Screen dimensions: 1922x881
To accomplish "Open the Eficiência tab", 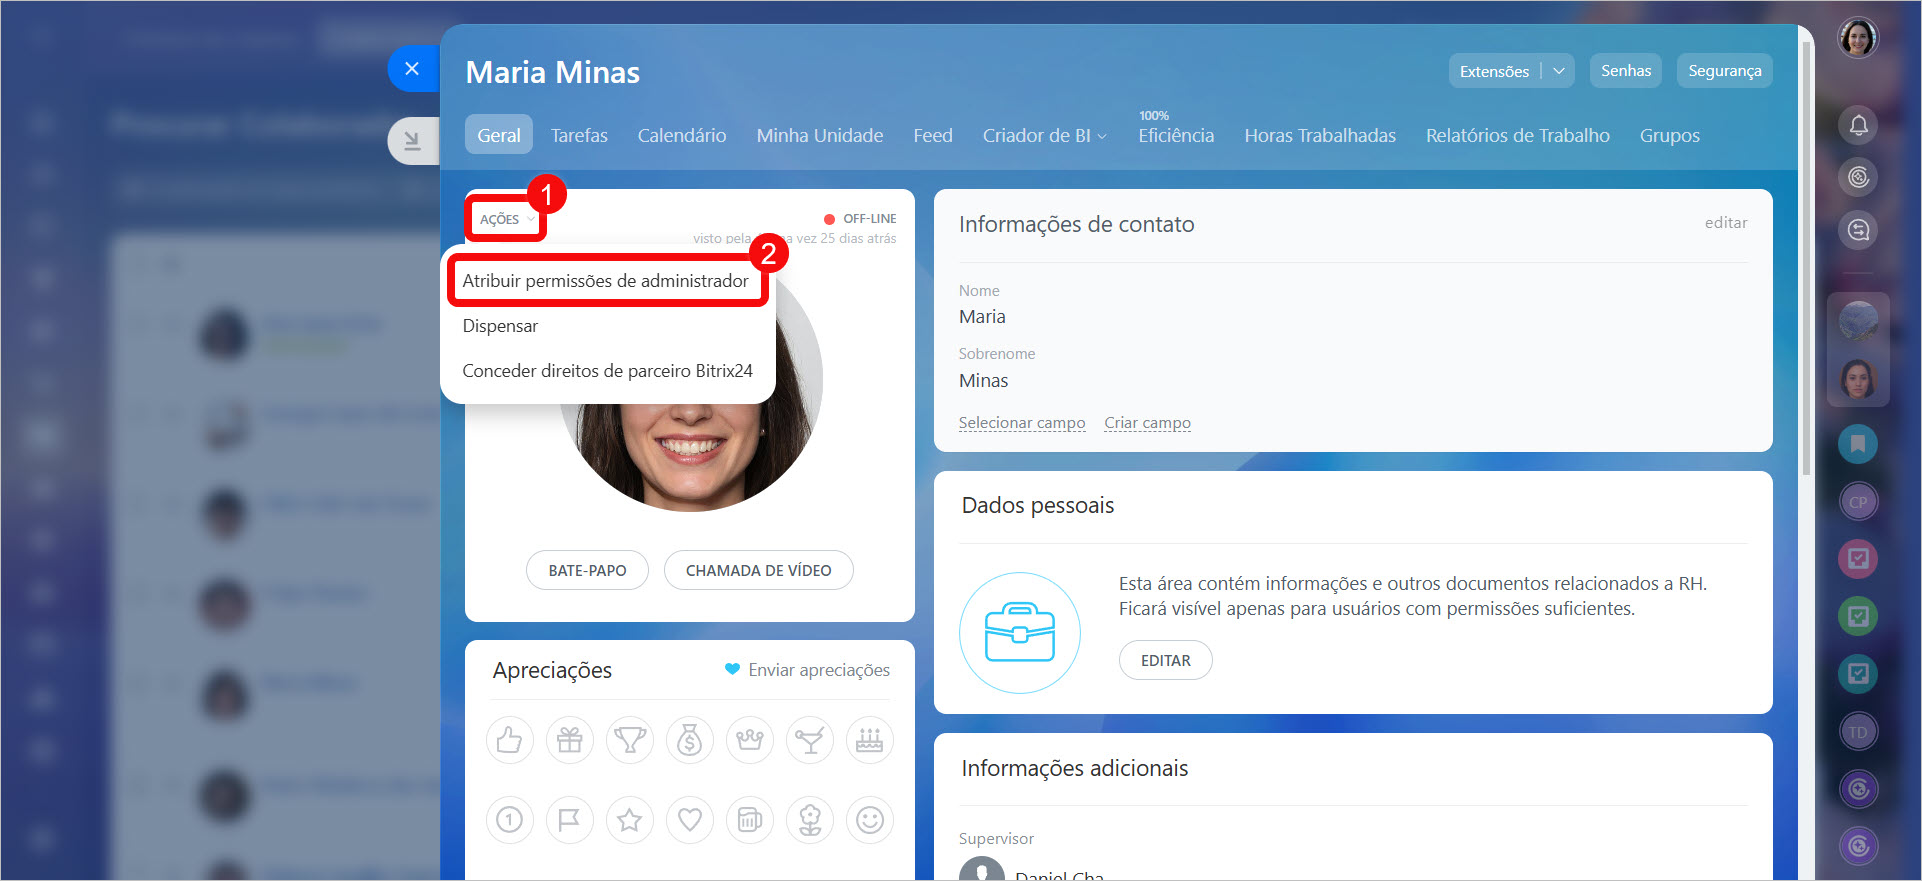I will pyautogui.click(x=1176, y=135).
